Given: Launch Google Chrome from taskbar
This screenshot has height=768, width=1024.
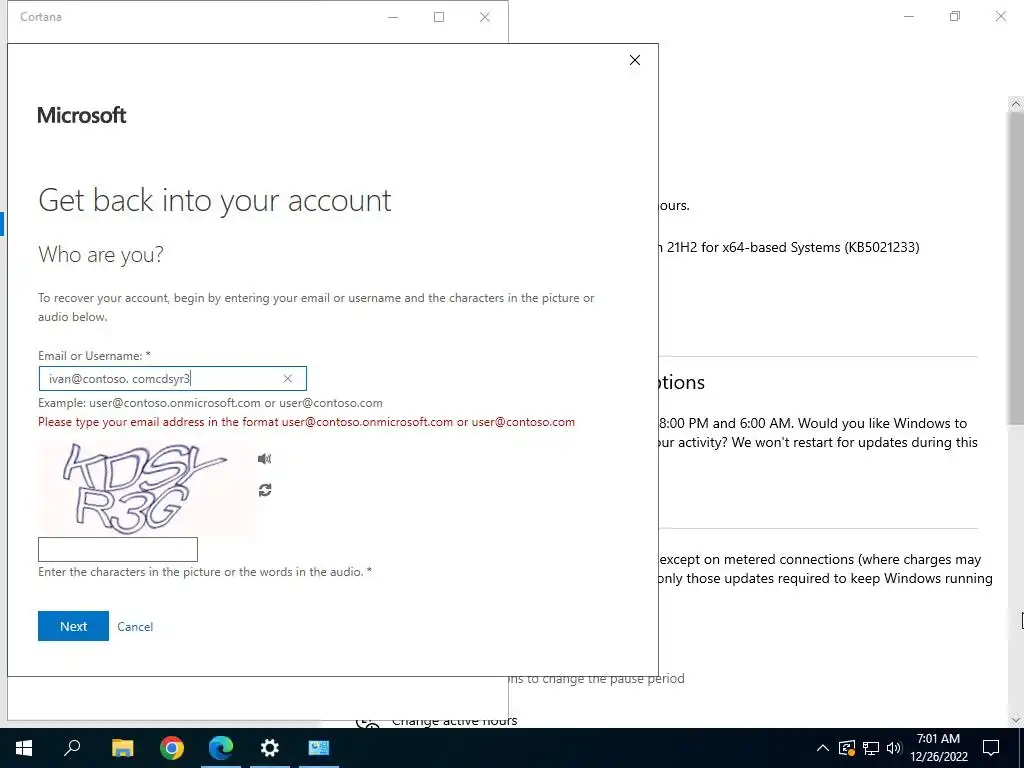Looking at the screenshot, I should [172, 748].
